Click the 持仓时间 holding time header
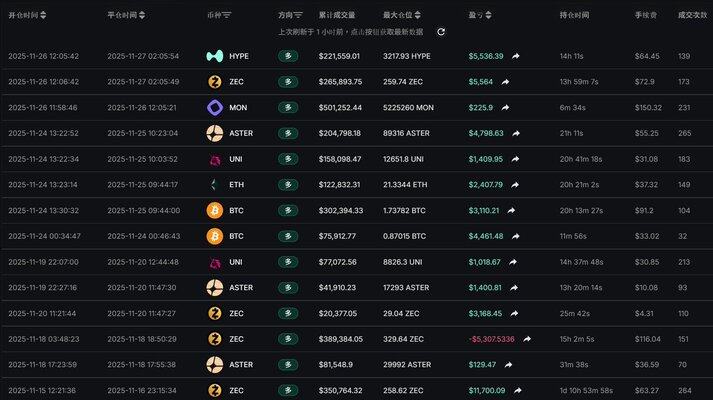 pyautogui.click(x=574, y=15)
